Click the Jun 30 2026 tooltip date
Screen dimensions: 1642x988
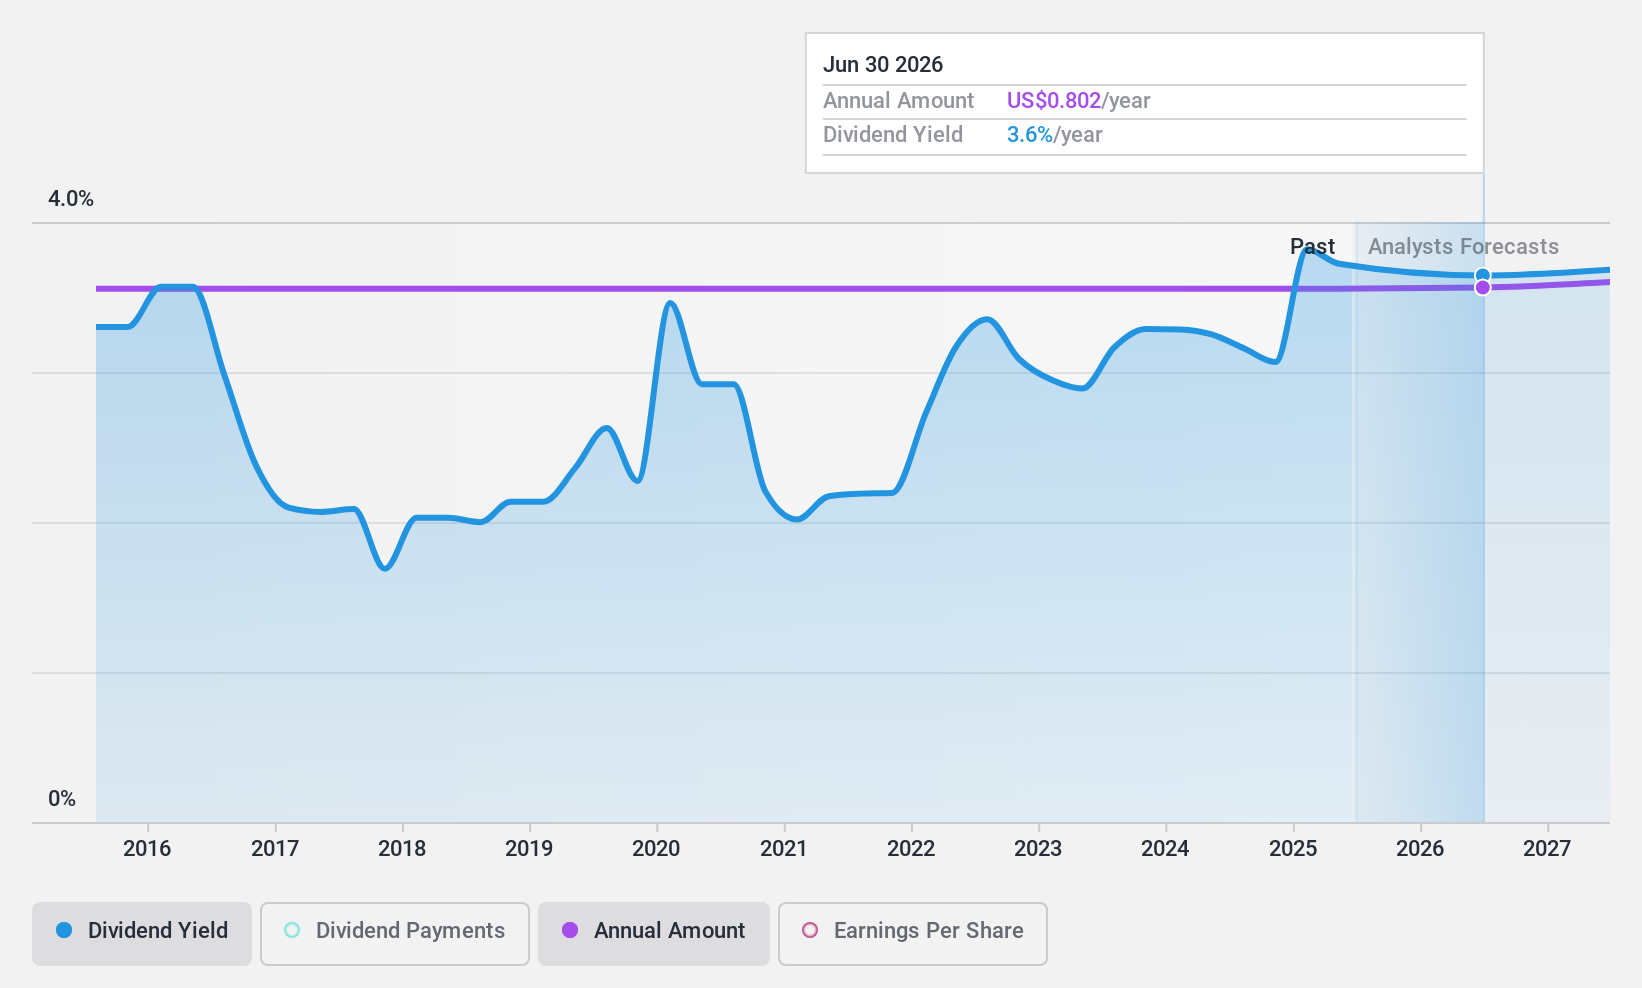pos(883,65)
